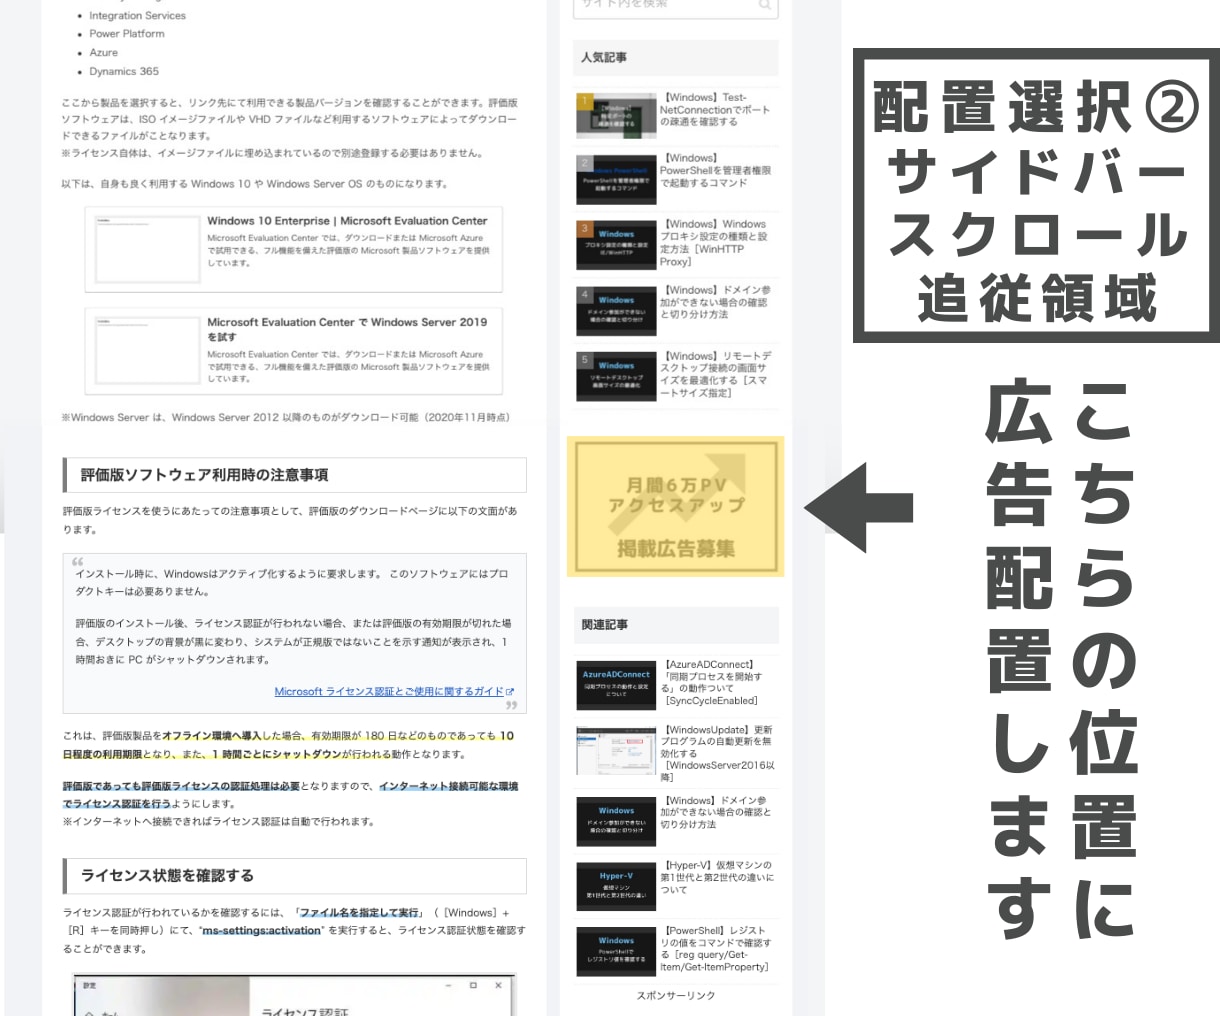The width and height of the screenshot is (1220, 1016).
Task: Open the Windows Server 2019 を試す link card
Action: coord(294,351)
